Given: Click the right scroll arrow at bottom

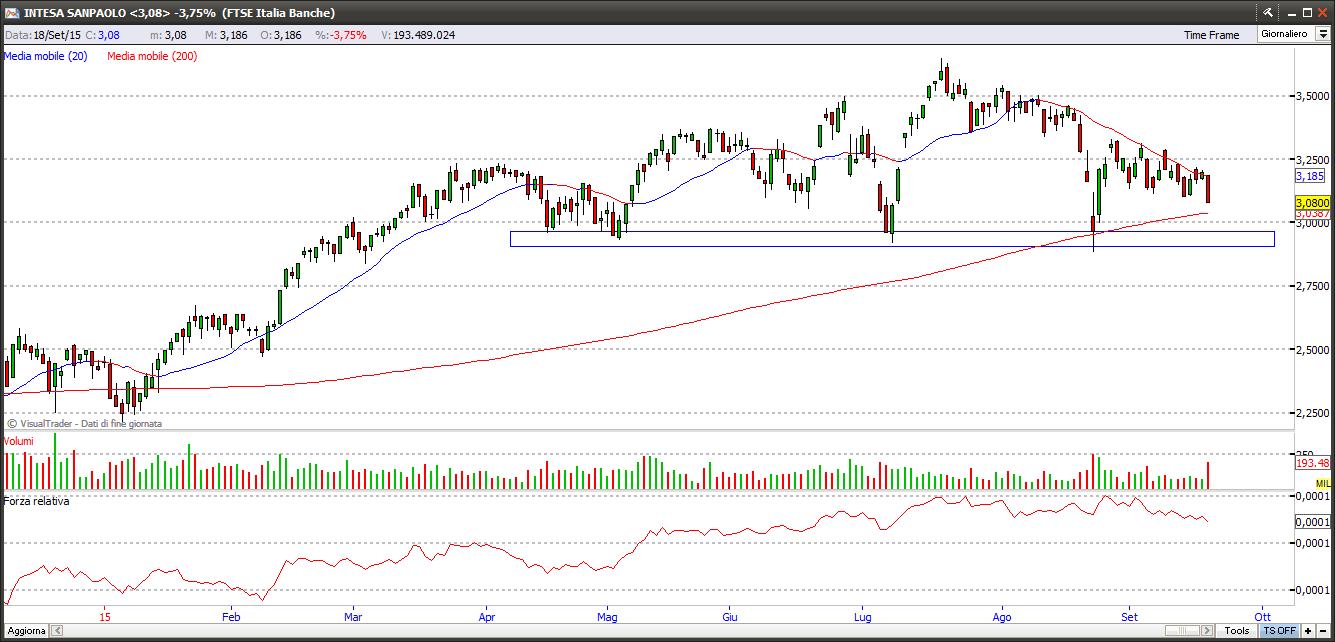Looking at the screenshot, I should point(1207,630).
